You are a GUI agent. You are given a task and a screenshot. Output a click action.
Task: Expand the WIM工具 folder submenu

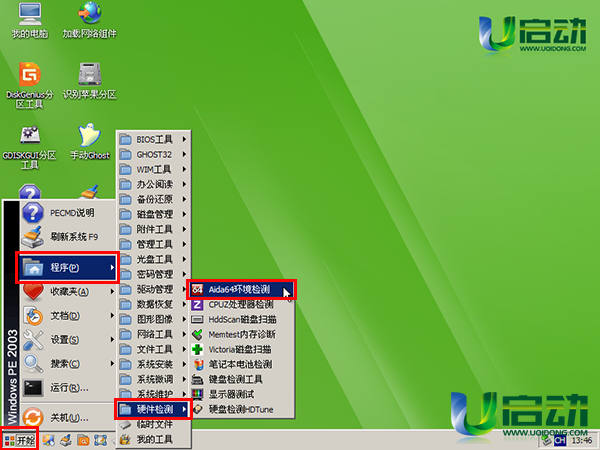(153, 169)
